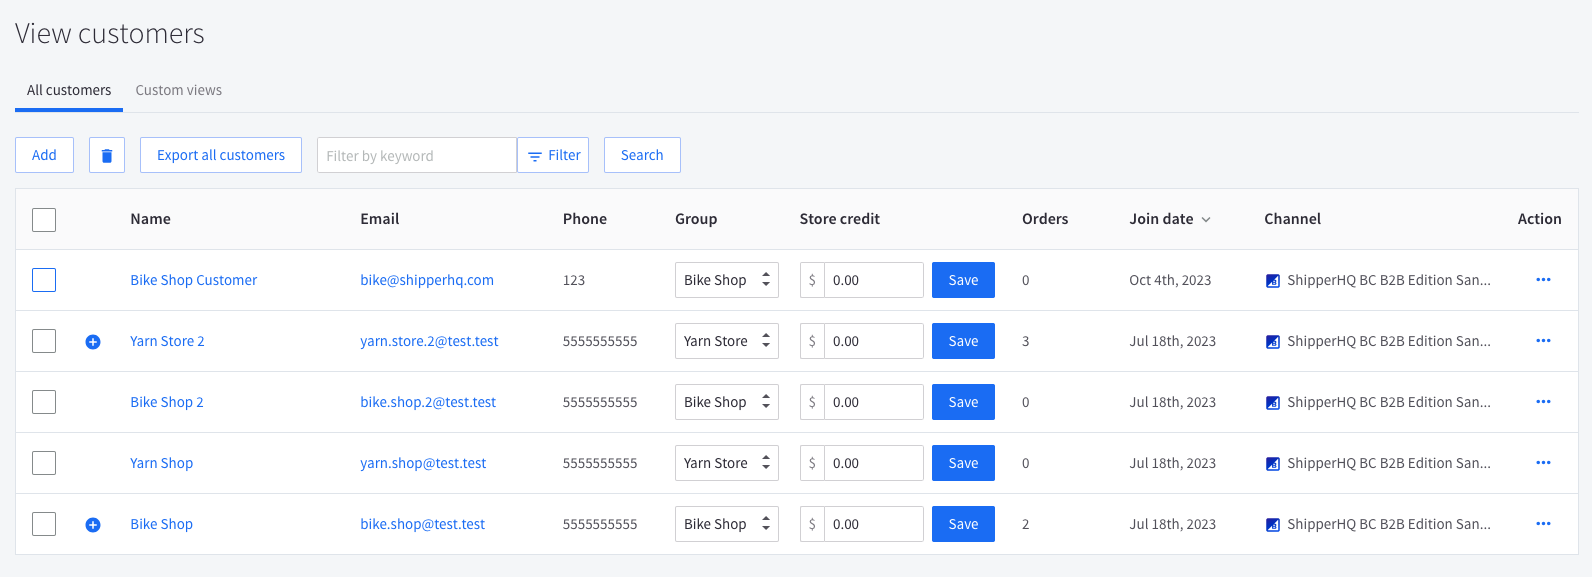The image size is (1592, 577).
Task: Open action menu for Bike Shop Customer
Action: 1543,280
